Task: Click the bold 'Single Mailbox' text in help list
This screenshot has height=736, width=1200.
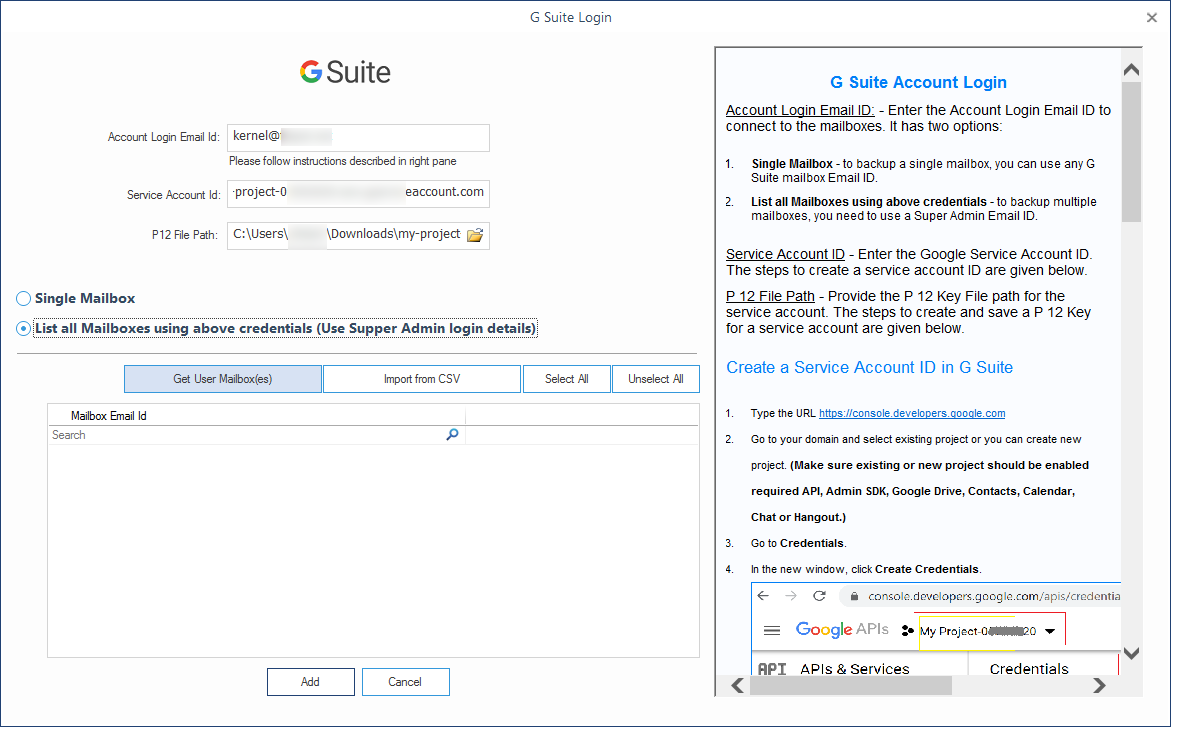Action: tap(792, 163)
